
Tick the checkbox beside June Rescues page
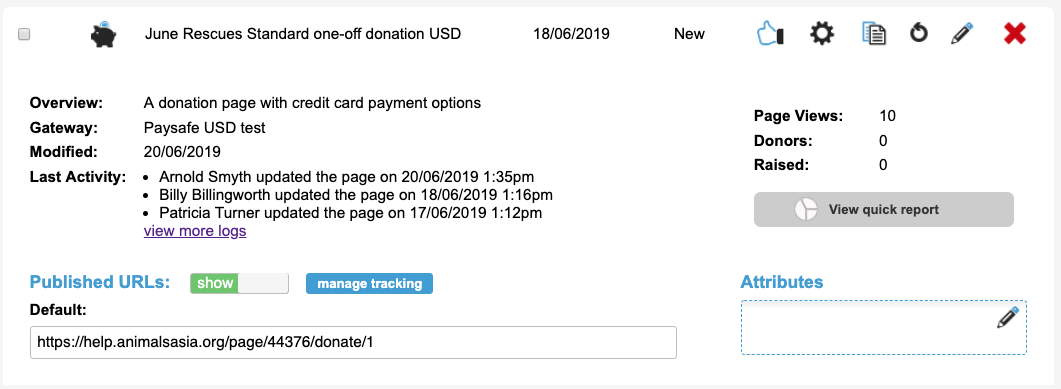[24, 35]
